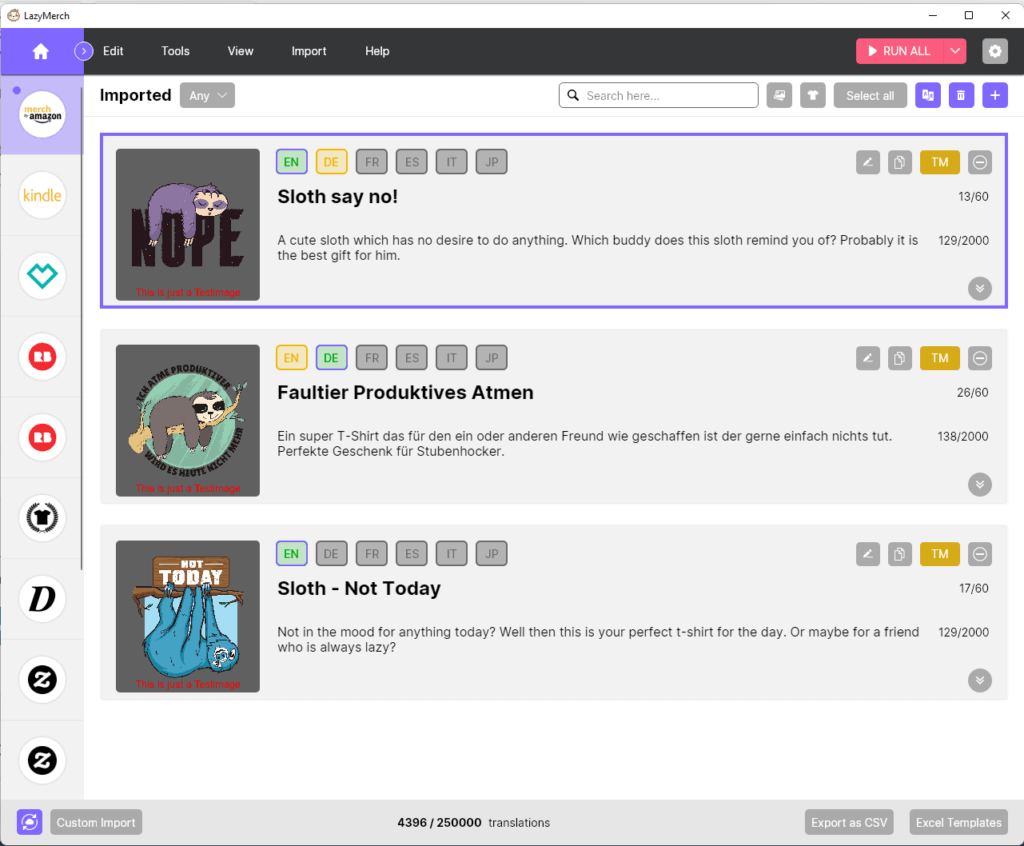Toggle JP language on 'Faultier Produktives Atmen'
1024x846 pixels.
491,358
